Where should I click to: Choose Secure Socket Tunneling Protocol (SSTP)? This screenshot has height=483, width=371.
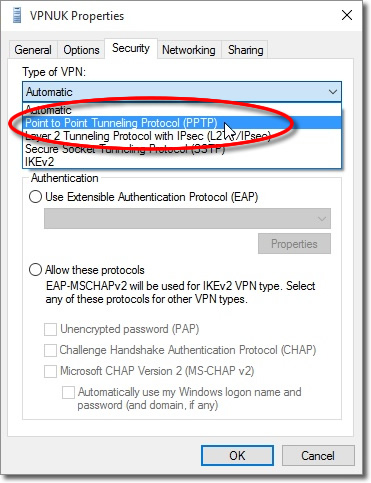coord(183,149)
